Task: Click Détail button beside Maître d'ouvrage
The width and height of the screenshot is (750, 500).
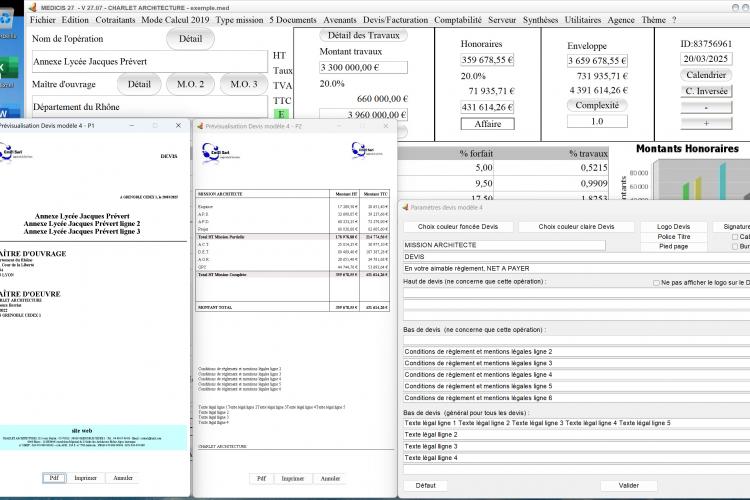Action: point(139,84)
